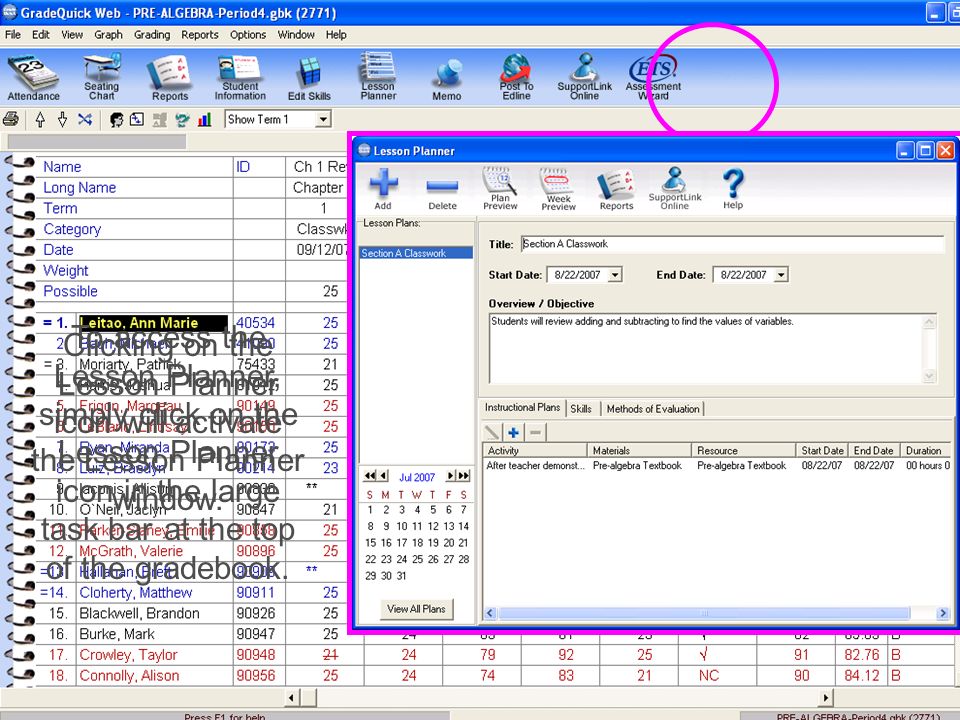Switch to Methods of Evaluation tab

click(x=653, y=409)
